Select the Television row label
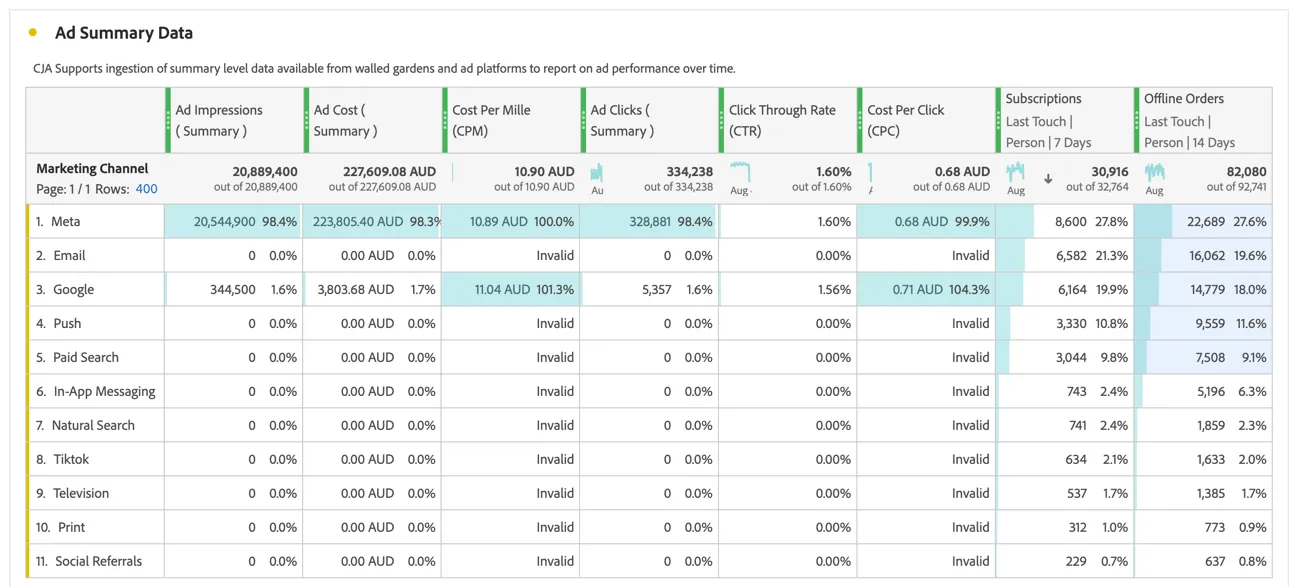 click(81, 493)
